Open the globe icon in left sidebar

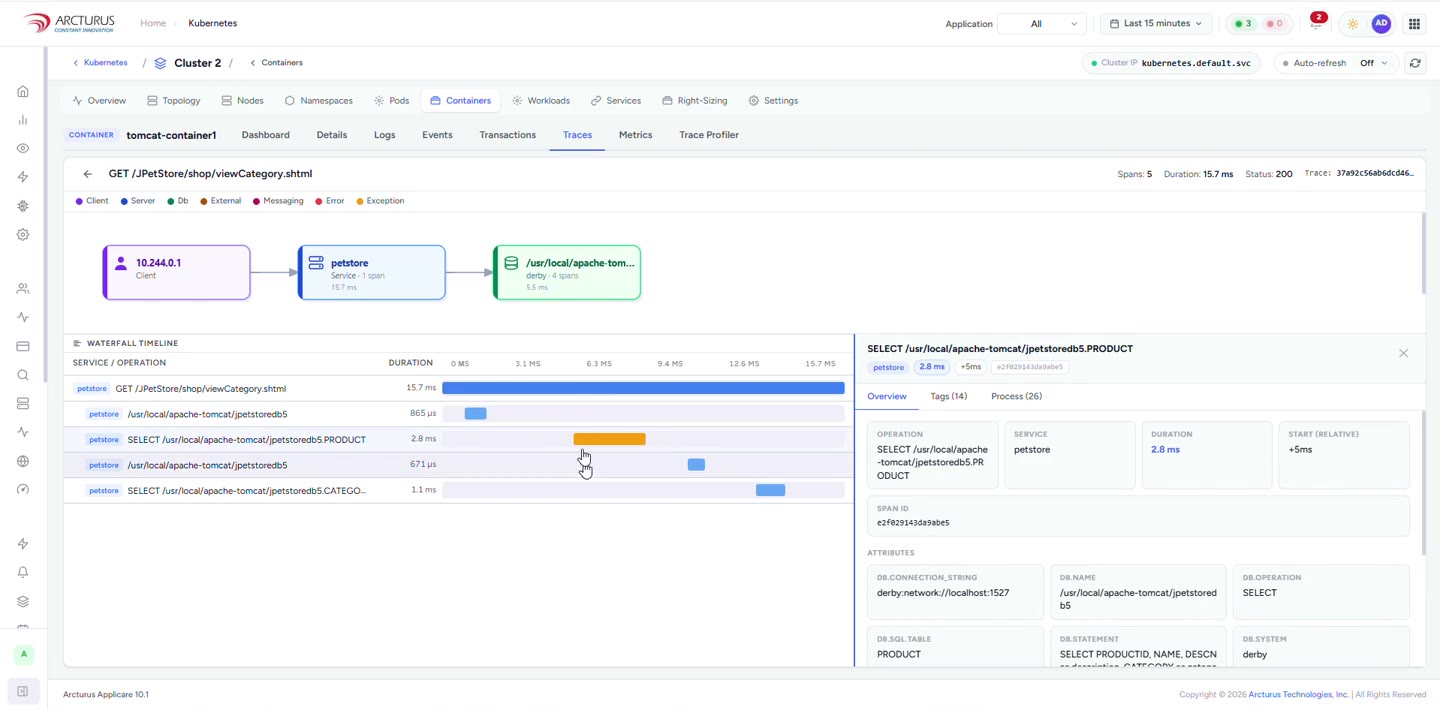[23, 461]
